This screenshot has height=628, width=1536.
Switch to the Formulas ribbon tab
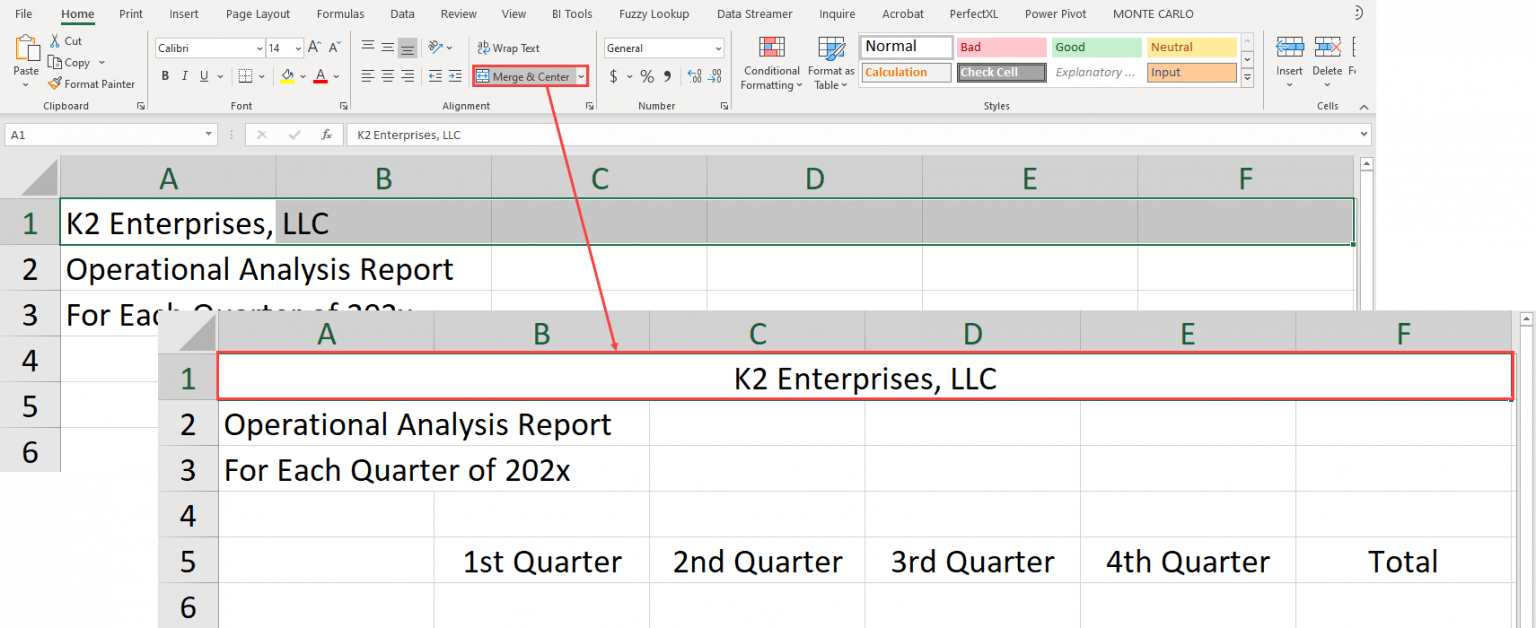coord(340,13)
